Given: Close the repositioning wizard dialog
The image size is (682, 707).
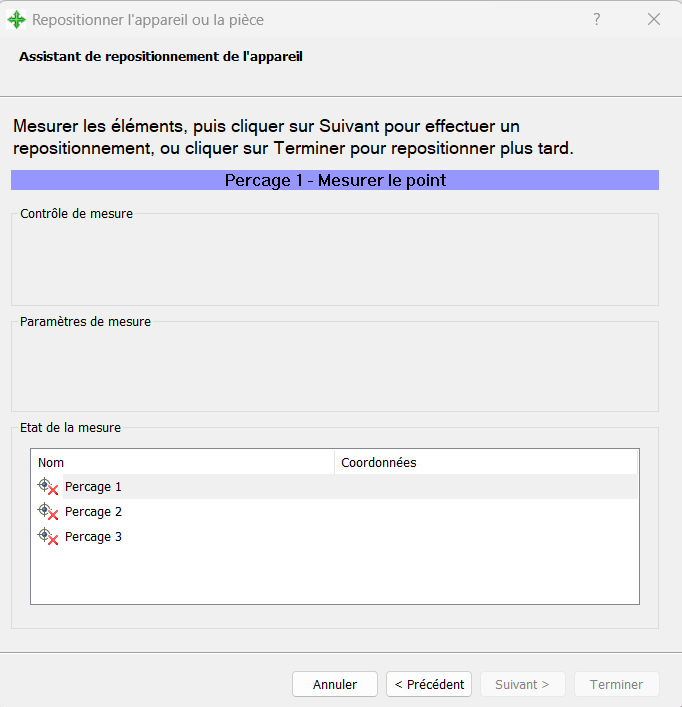Looking at the screenshot, I should [654, 19].
